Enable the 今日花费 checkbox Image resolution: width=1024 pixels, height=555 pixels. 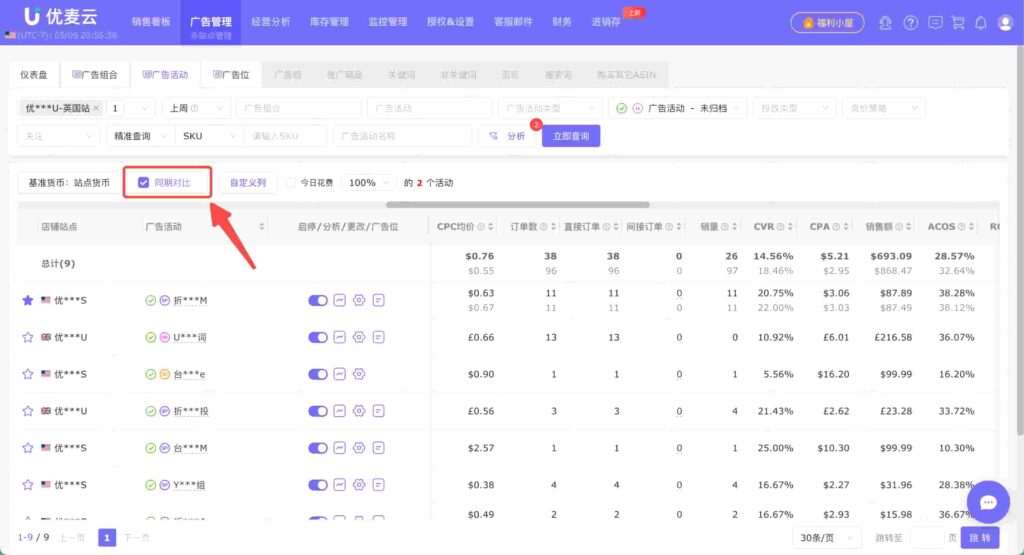[291, 183]
